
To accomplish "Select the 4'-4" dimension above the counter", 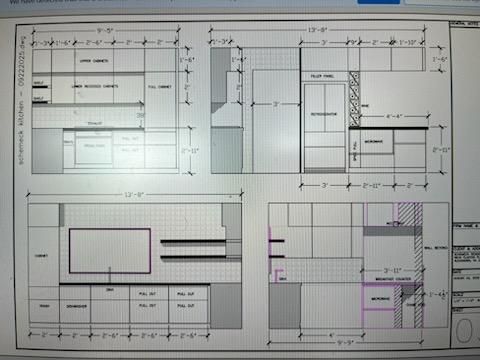I will click(394, 116).
